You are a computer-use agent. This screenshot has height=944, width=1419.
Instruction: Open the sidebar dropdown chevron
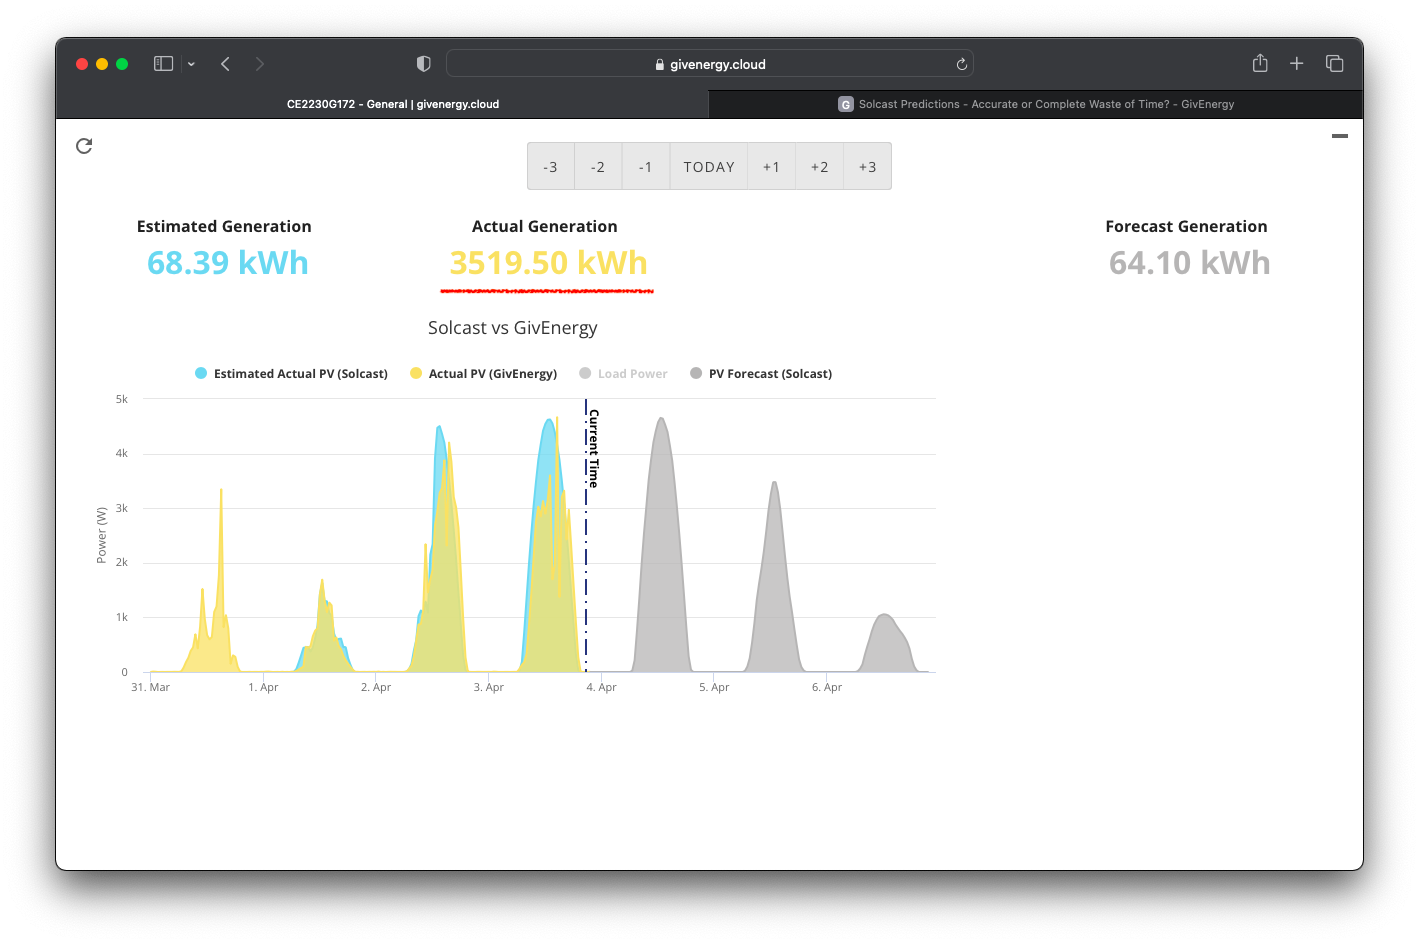tap(191, 64)
